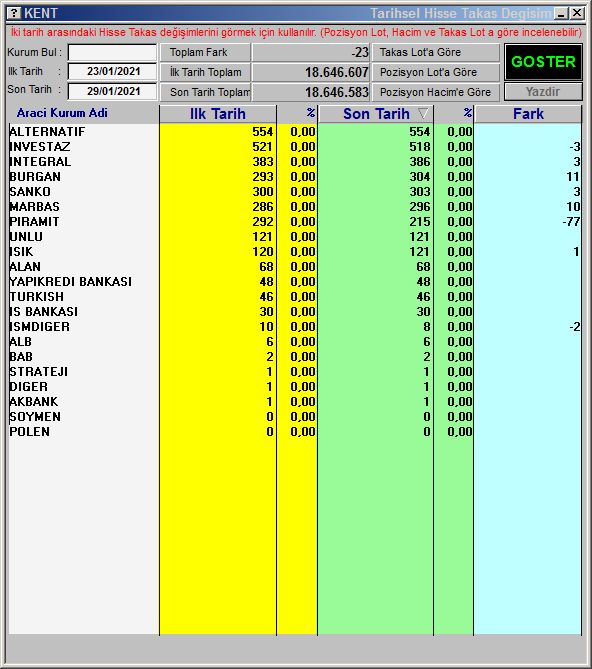This screenshot has height=669, width=592.
Task: Close the KENT window
Action: click(577, 13)
